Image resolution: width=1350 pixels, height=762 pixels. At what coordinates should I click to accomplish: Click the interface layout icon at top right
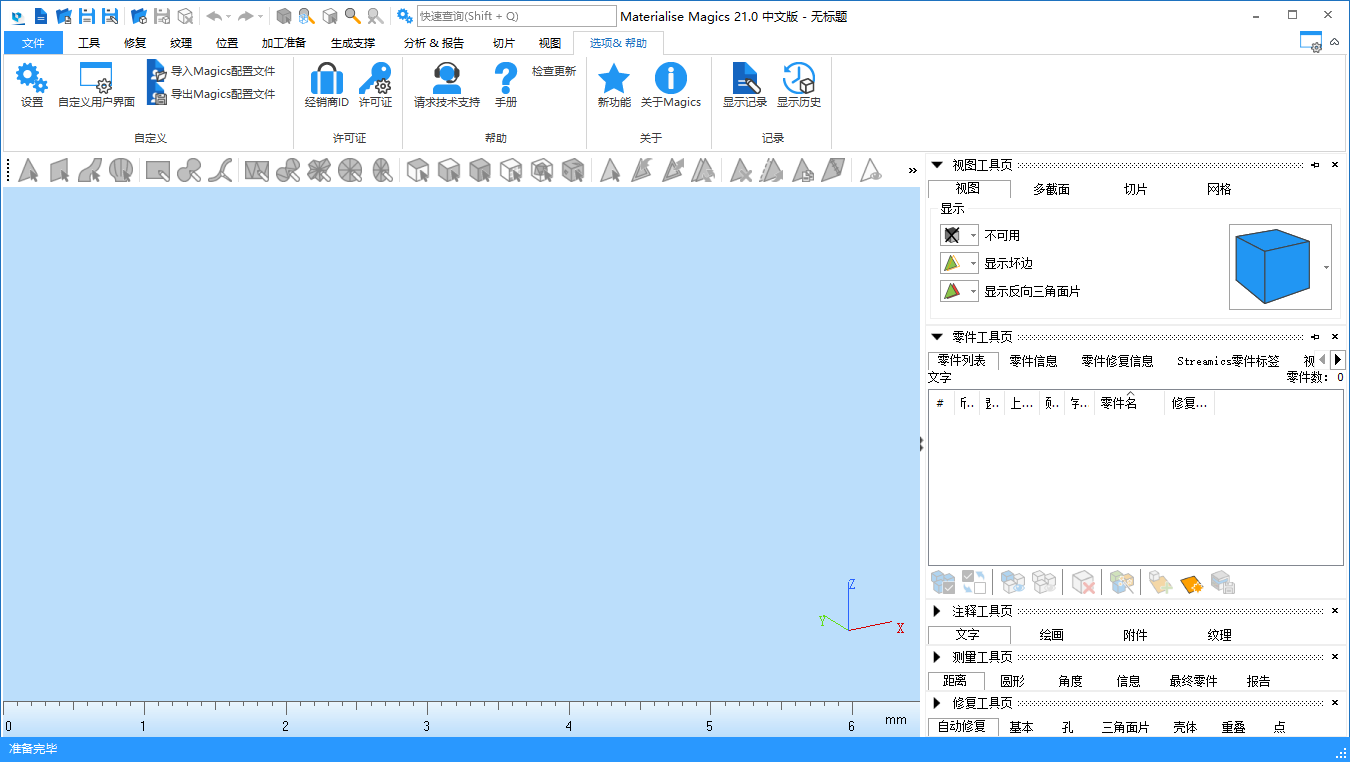(1311, 42)
